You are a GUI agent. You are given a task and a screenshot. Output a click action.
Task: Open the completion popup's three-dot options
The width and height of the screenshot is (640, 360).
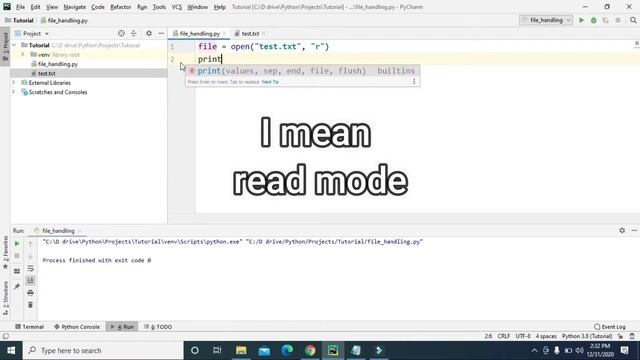click(x=414, y=82)
